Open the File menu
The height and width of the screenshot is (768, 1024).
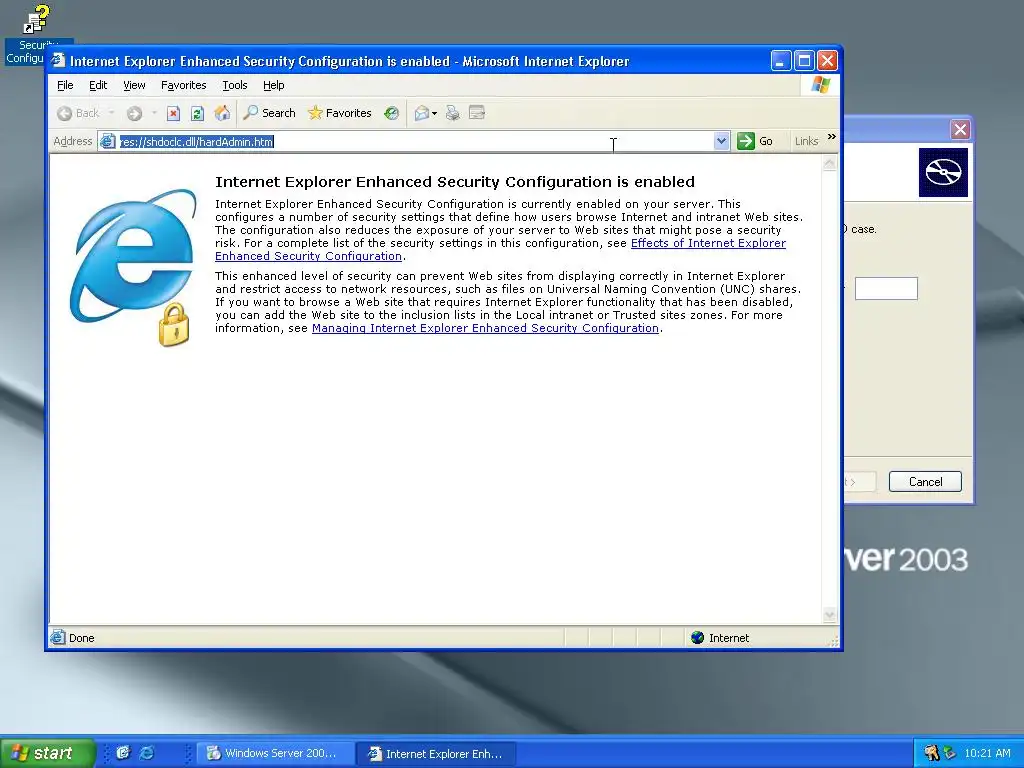click(65, 85)
